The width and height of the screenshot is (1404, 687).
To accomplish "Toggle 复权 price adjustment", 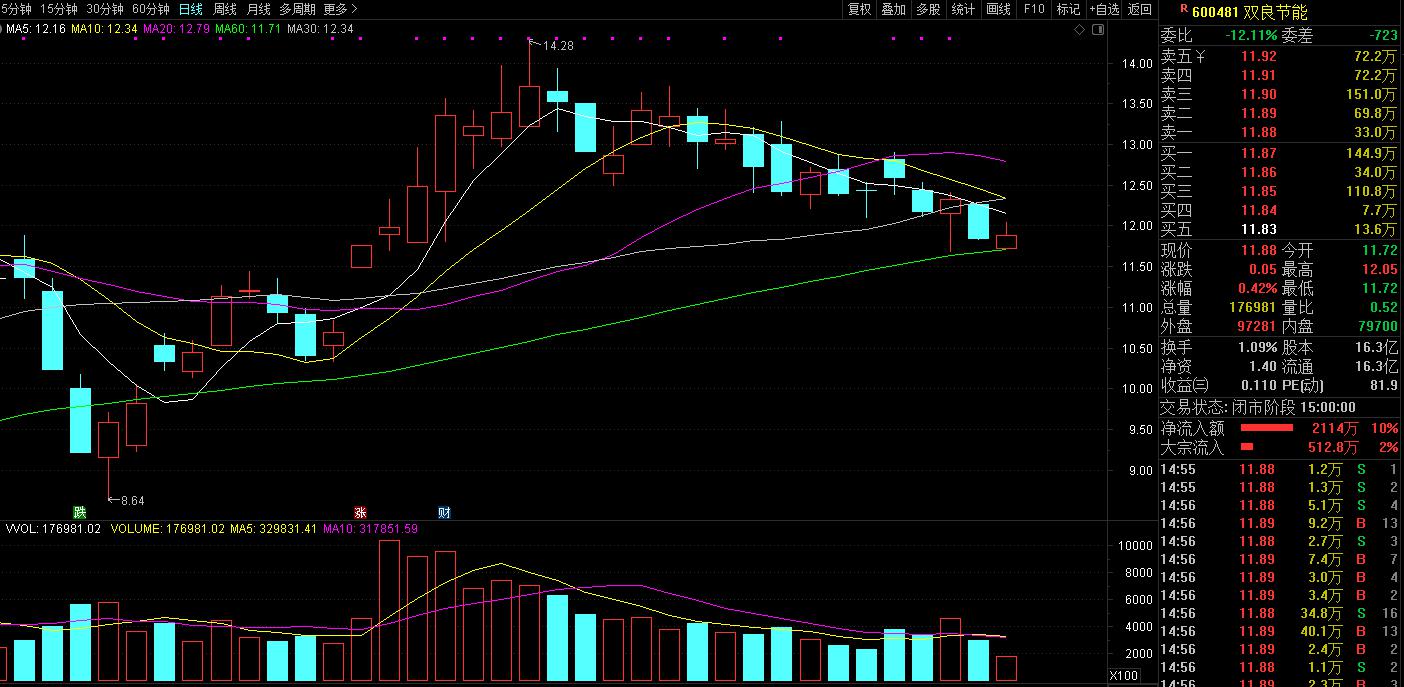I will [859, 9].
